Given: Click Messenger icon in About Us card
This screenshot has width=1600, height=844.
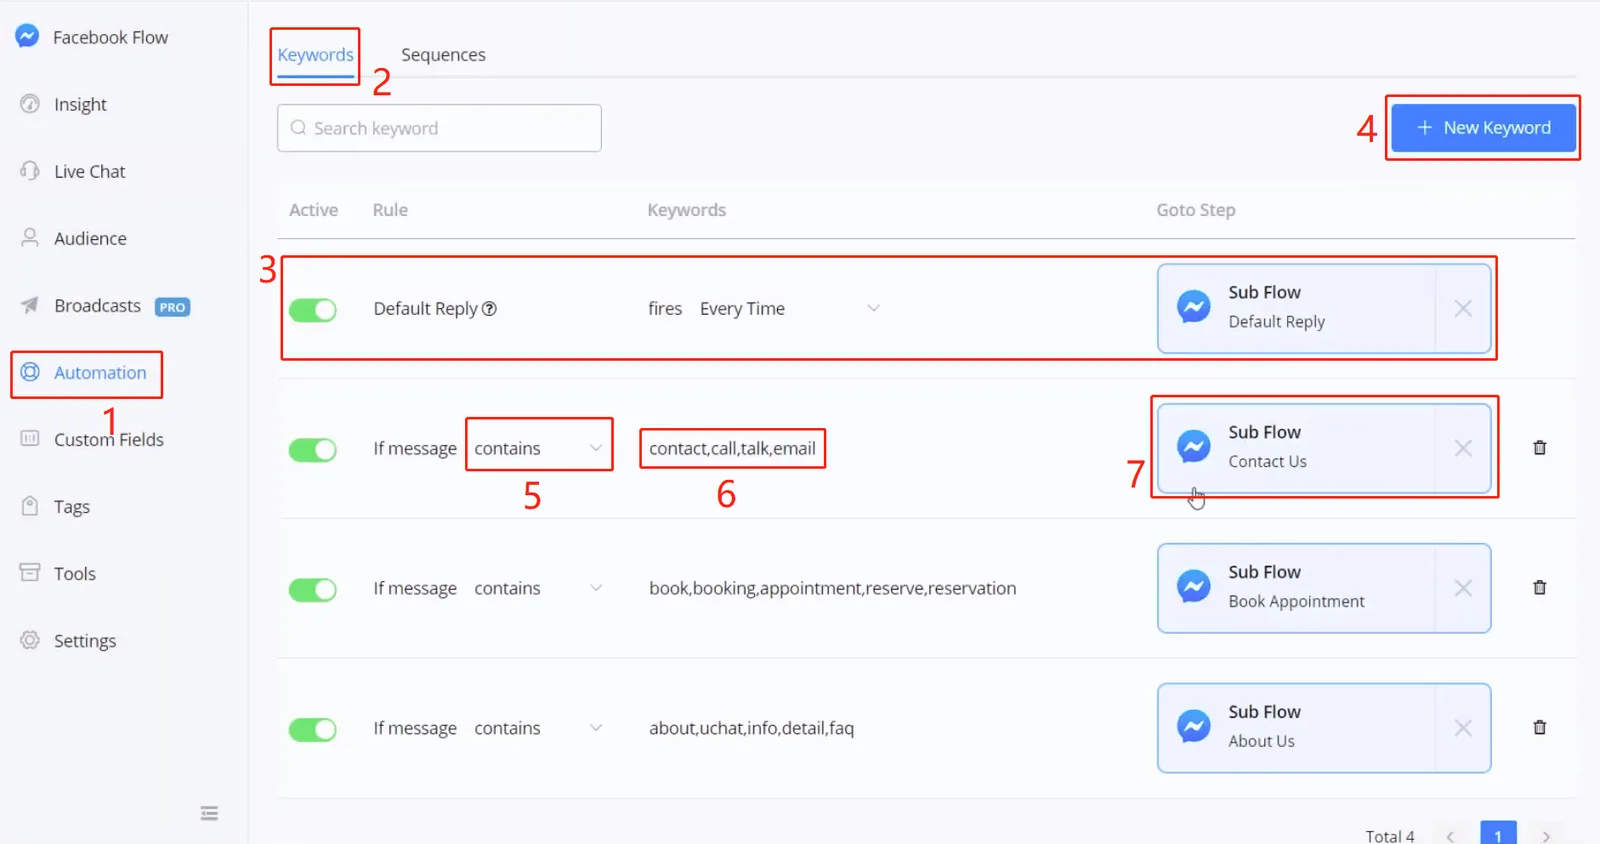Looking at the screenshot, I should pyautogui.click(x=1194, y=726).
